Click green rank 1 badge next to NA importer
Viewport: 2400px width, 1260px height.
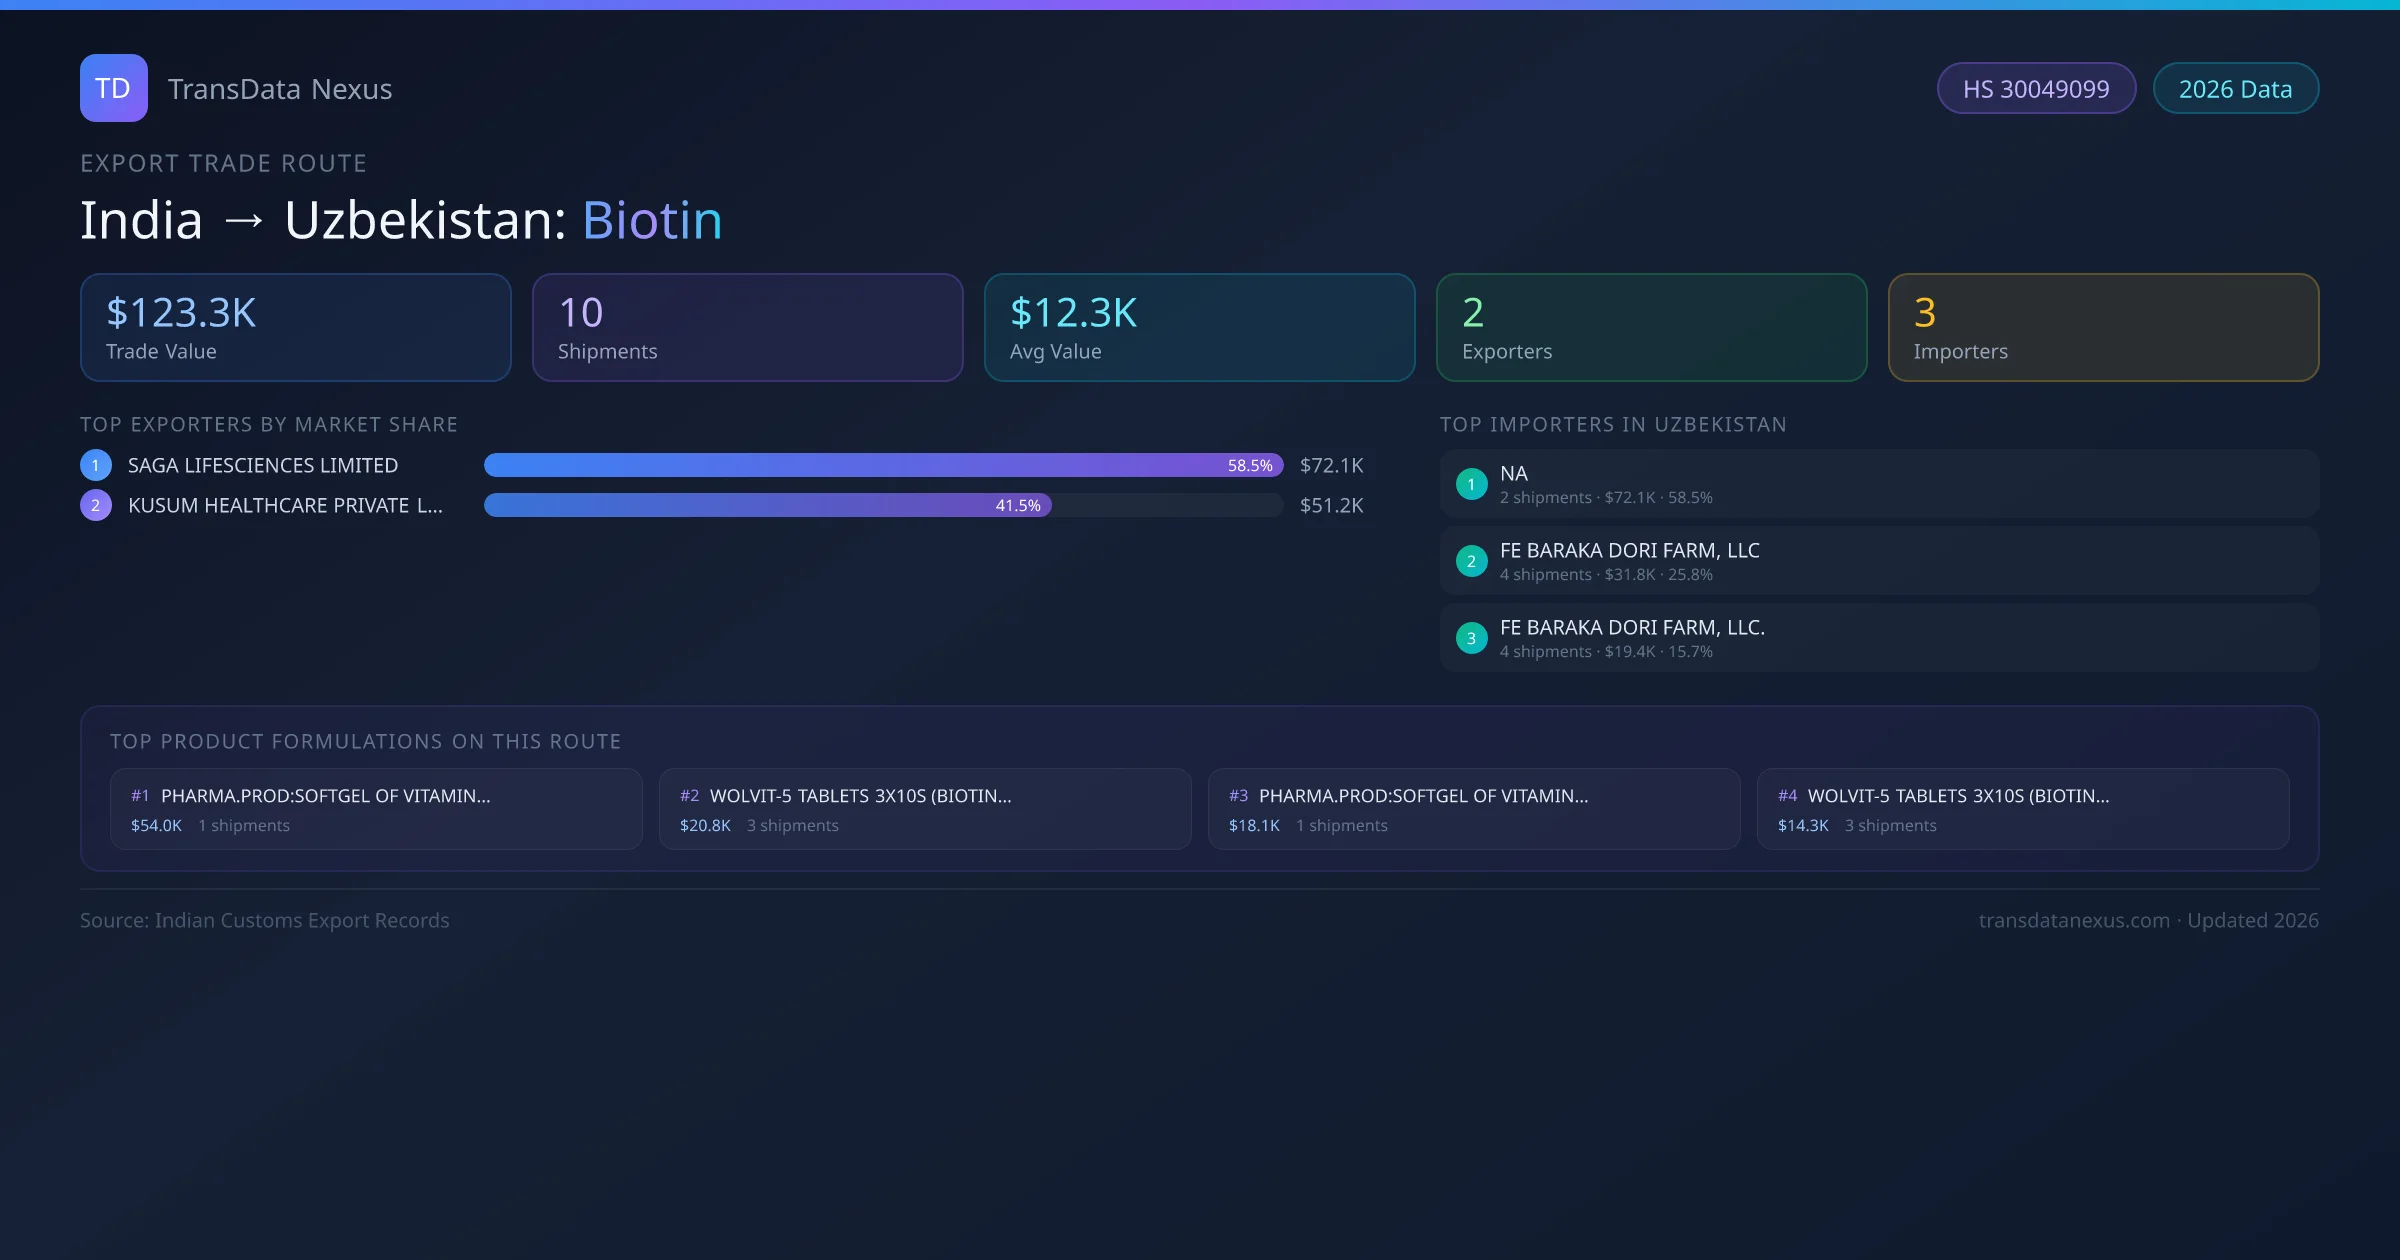pyautogui.click(x=1471, y=484)
